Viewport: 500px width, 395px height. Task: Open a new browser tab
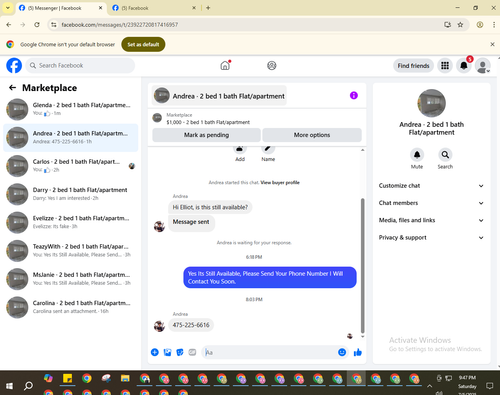click(x=208, y=8)
